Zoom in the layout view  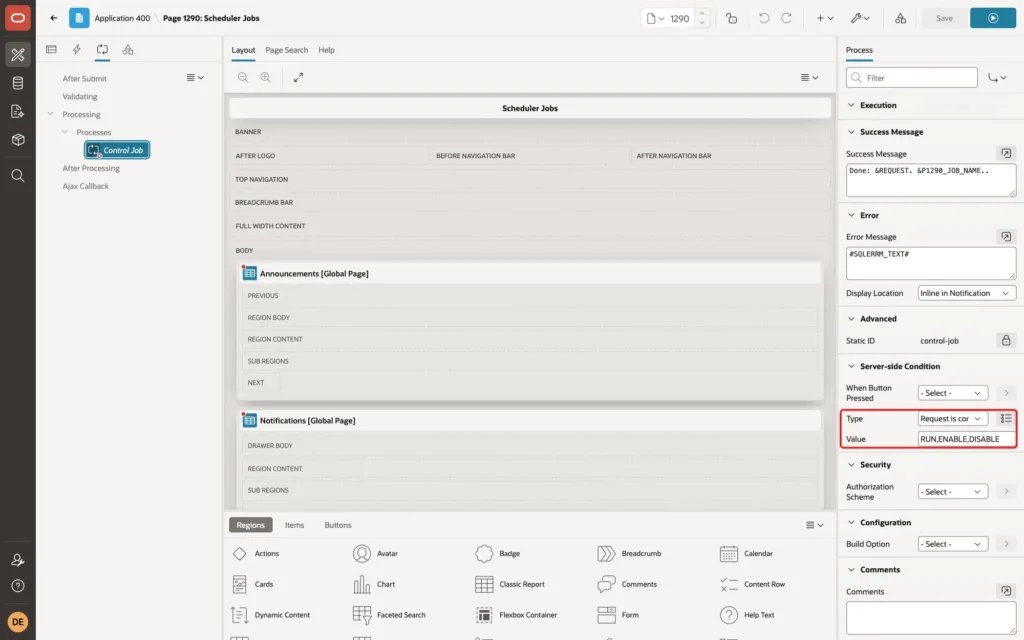tap(265, 77)
